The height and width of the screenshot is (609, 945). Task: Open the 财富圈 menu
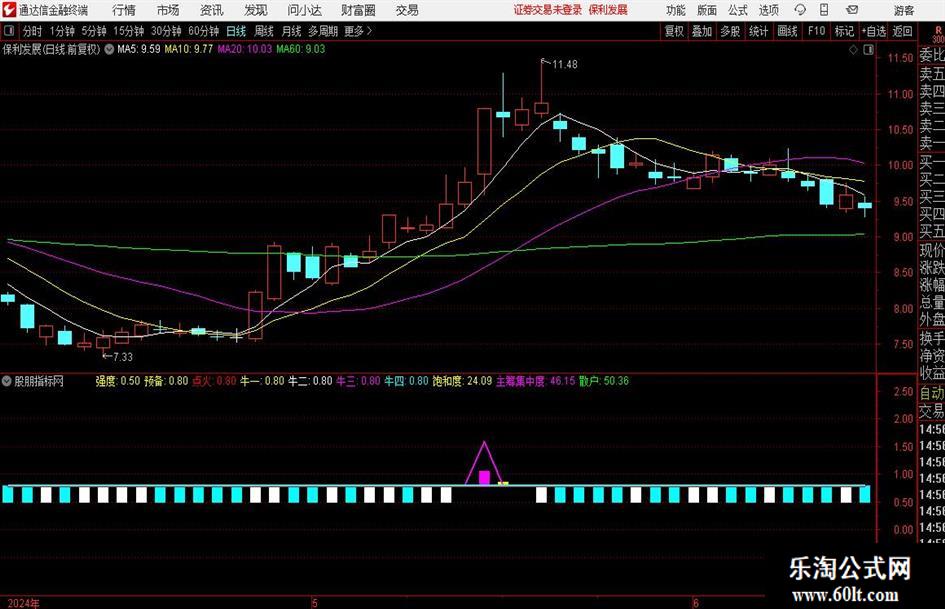coord(358,10)
